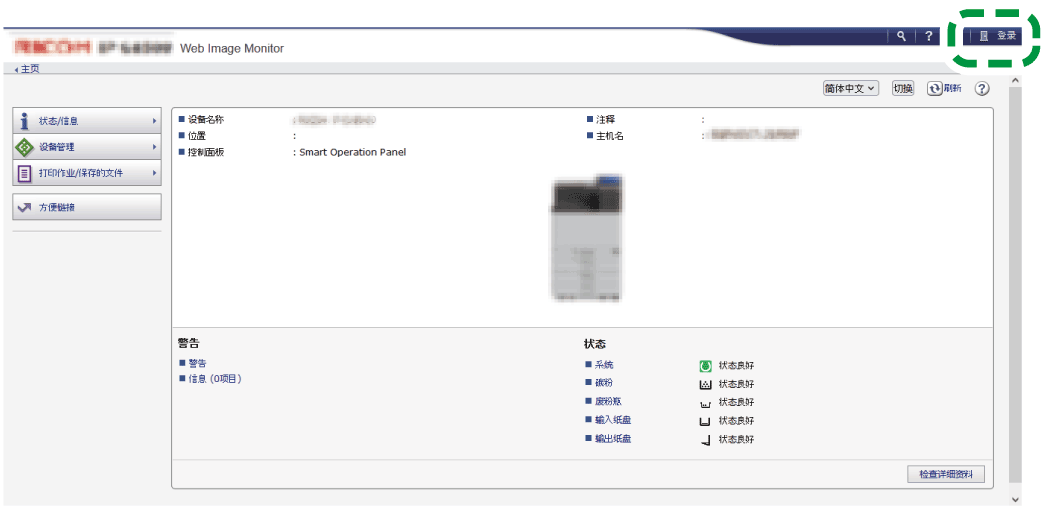This screenshot has height=512, width=1051.
Task: Click the round help icon beside 刷新
Action: (982, 89)
